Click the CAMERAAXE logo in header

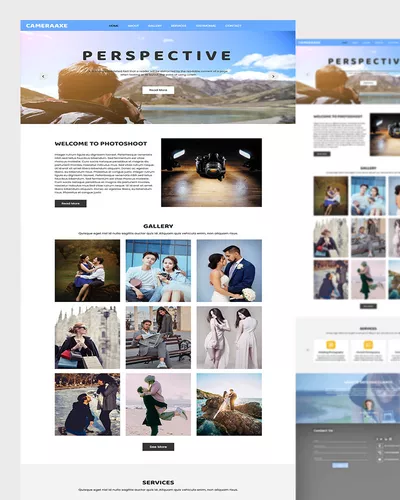pyautogui.click(x=47, y=26)
